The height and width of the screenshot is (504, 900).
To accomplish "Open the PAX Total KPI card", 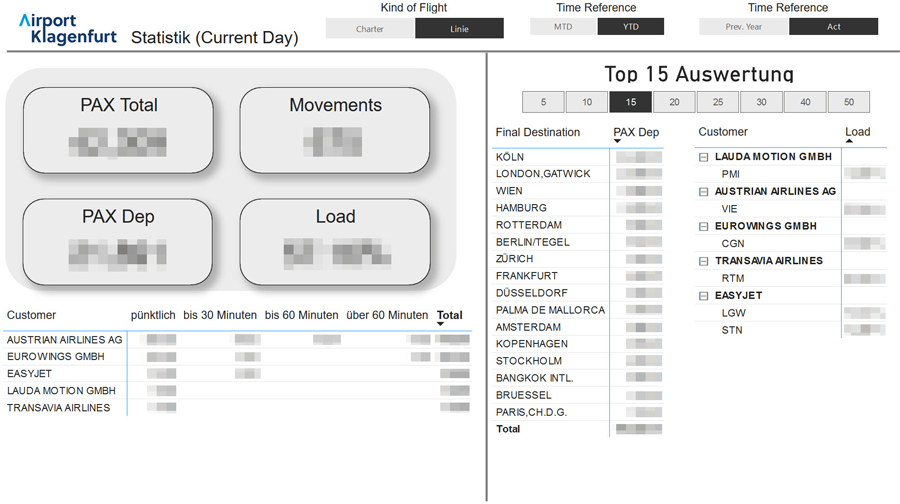I will coord(119,129).
